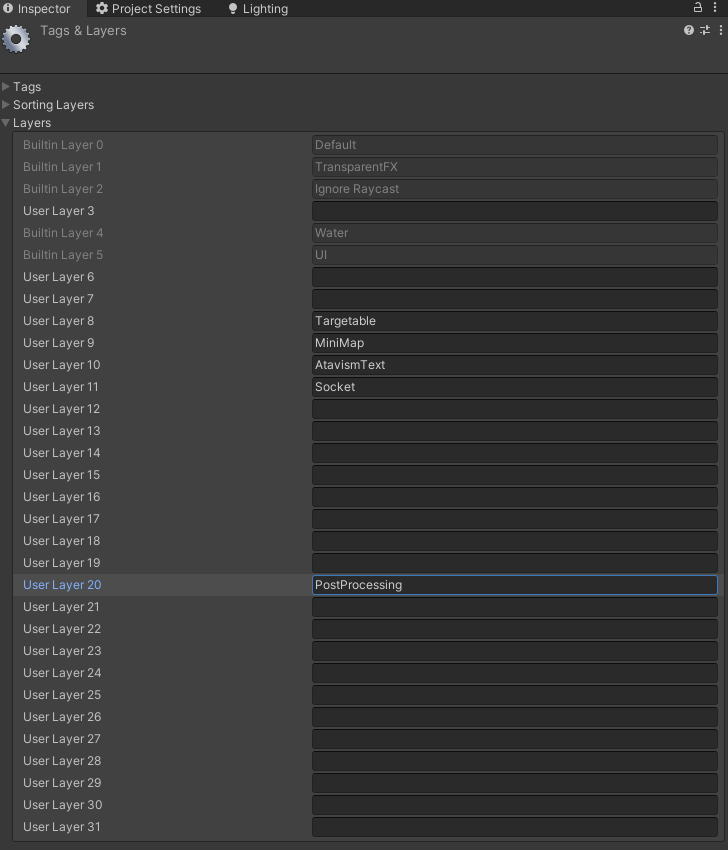This screenshot has width=728, height=850.
Task: Click the User Layer 31 field
Action: coord(514,827)
